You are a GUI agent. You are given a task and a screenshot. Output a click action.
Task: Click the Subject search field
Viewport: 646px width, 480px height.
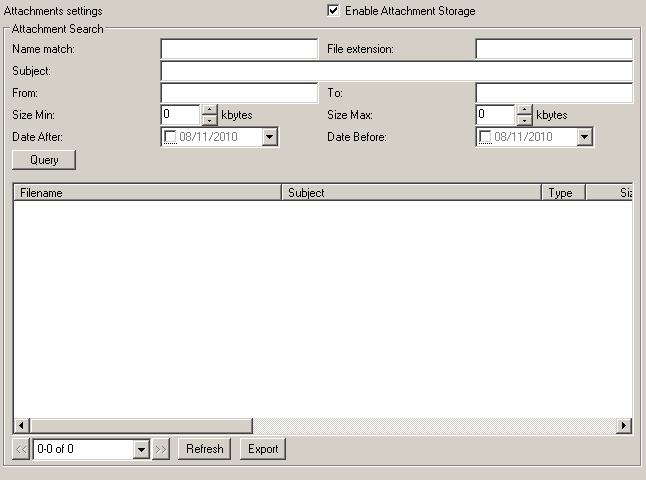(x=396, y=71)
